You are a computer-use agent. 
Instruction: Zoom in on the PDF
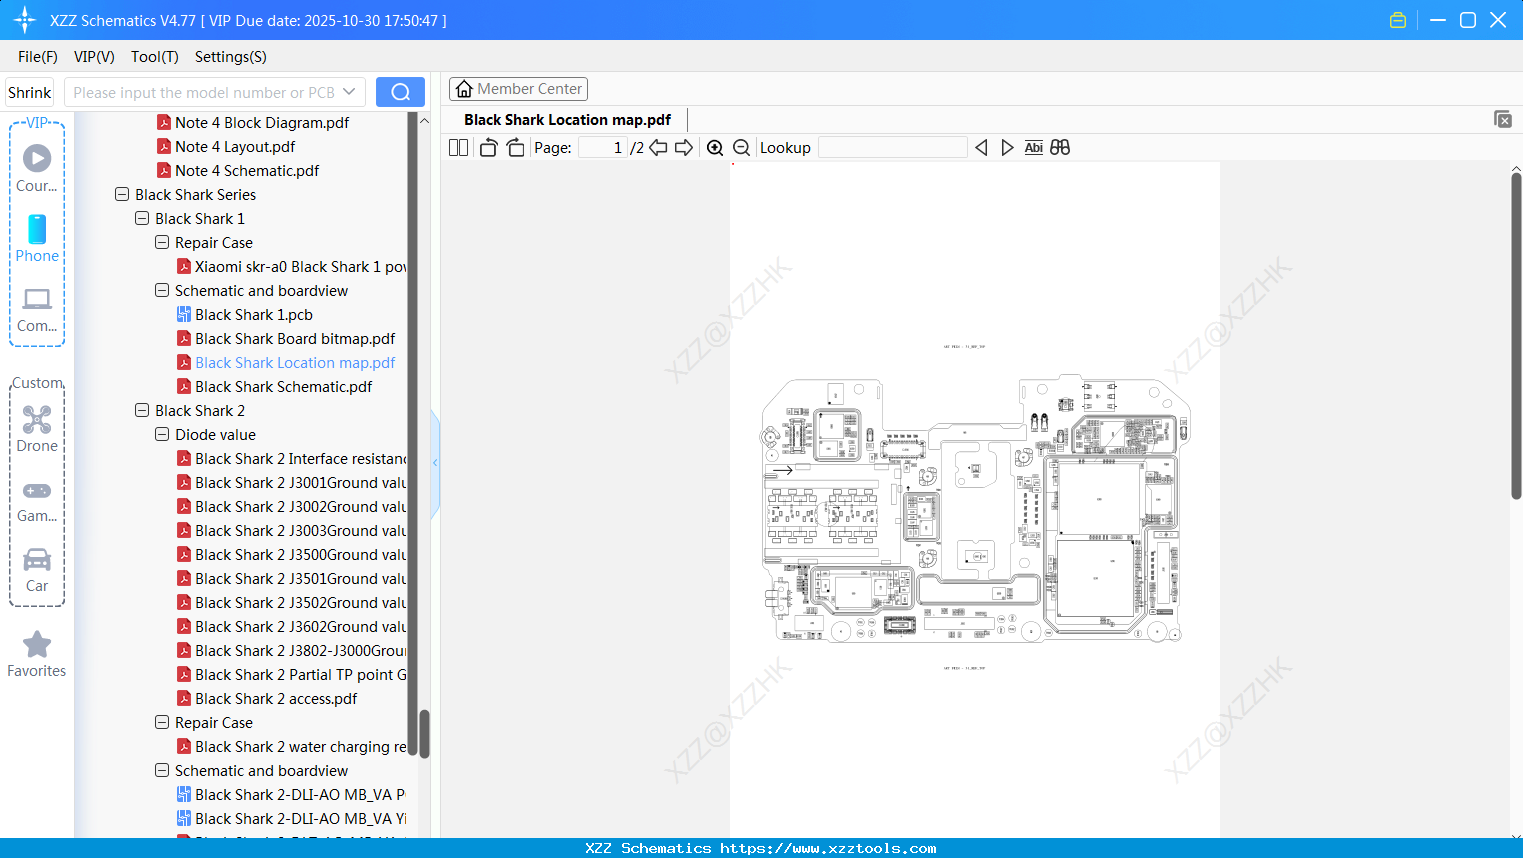[715, 148]
